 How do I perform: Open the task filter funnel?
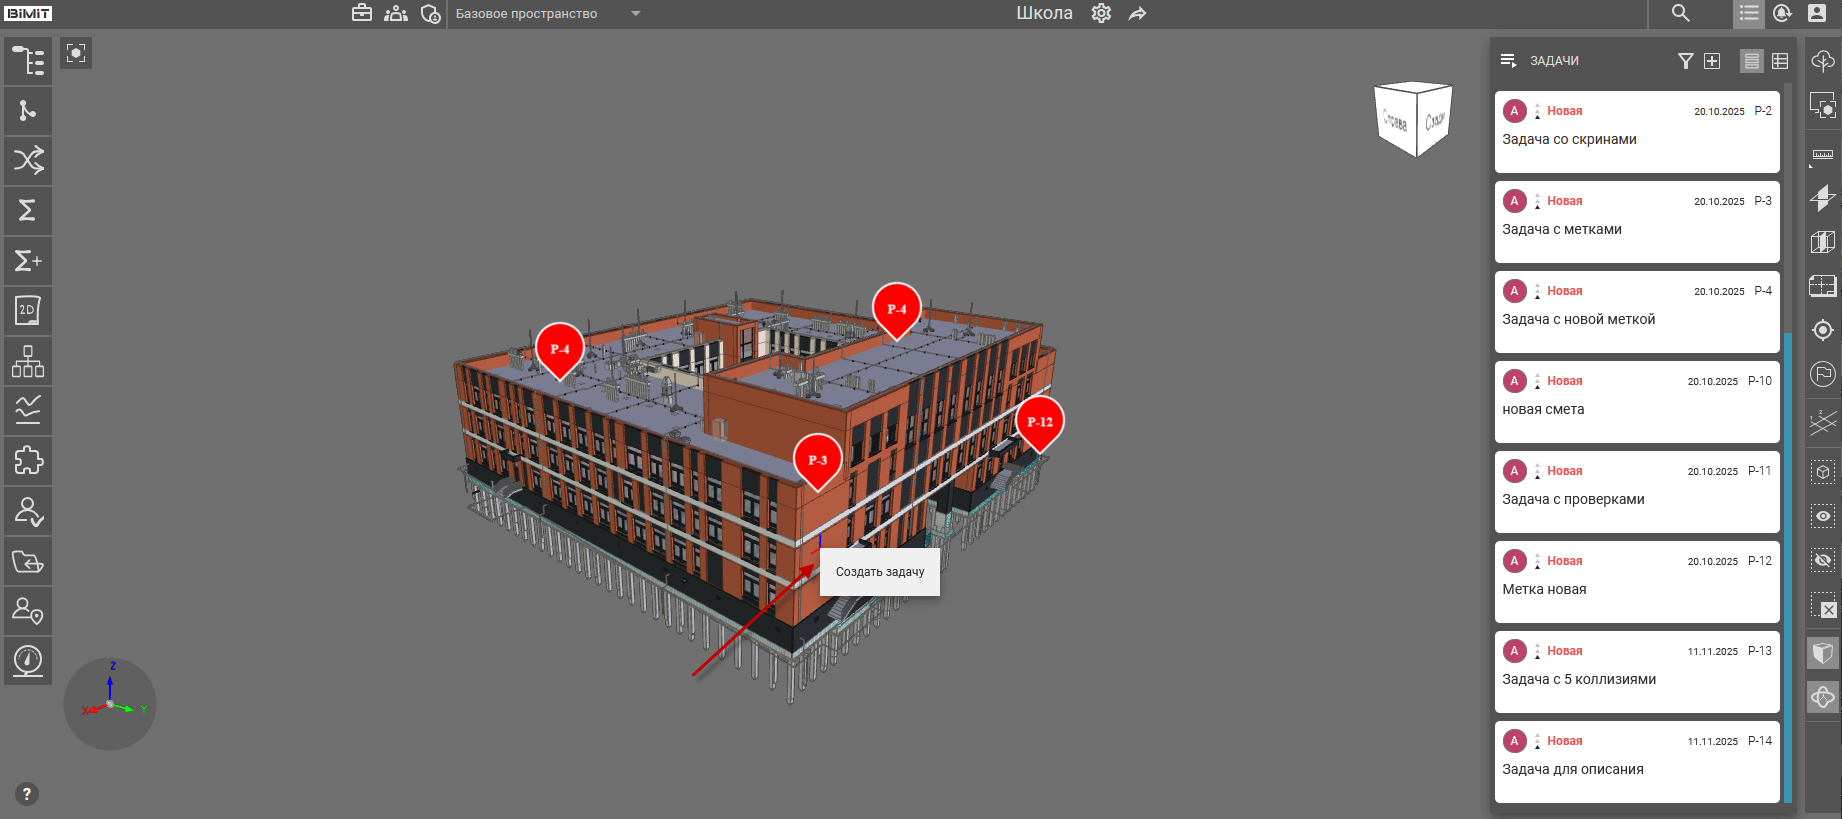pos(1685,61)
